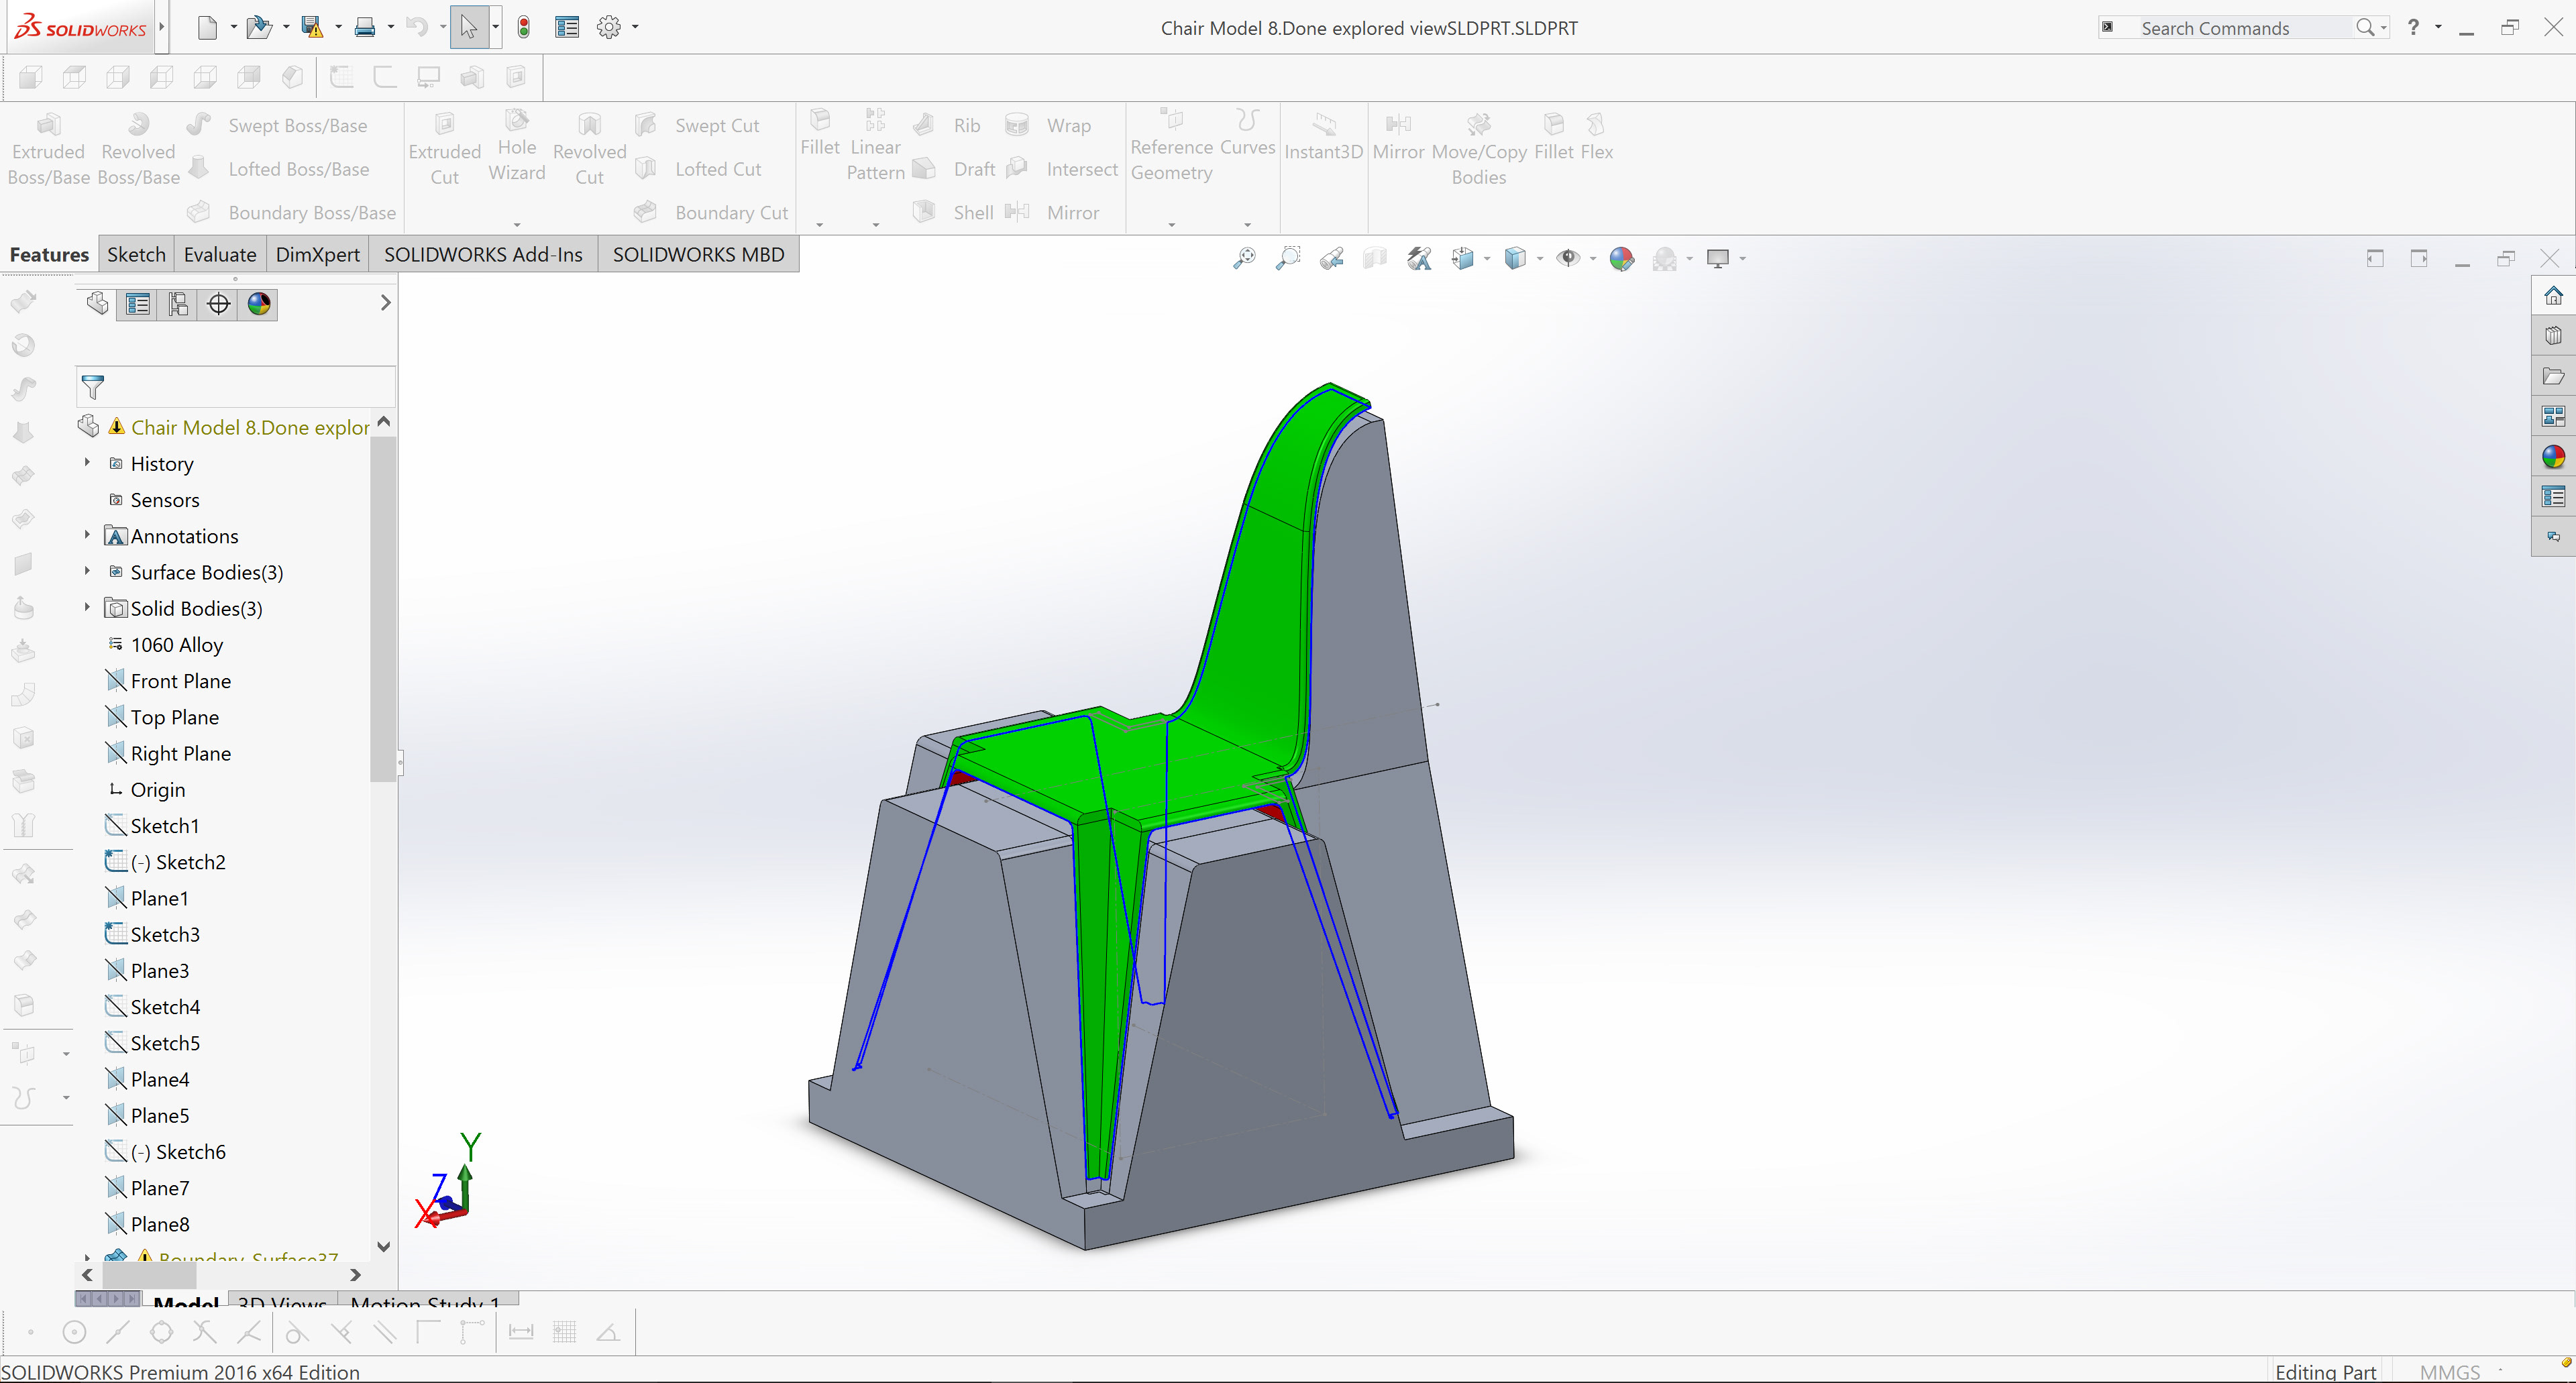
Task: Expand the Surface Bodies(3) node
Action: click(x=87, y=571)
